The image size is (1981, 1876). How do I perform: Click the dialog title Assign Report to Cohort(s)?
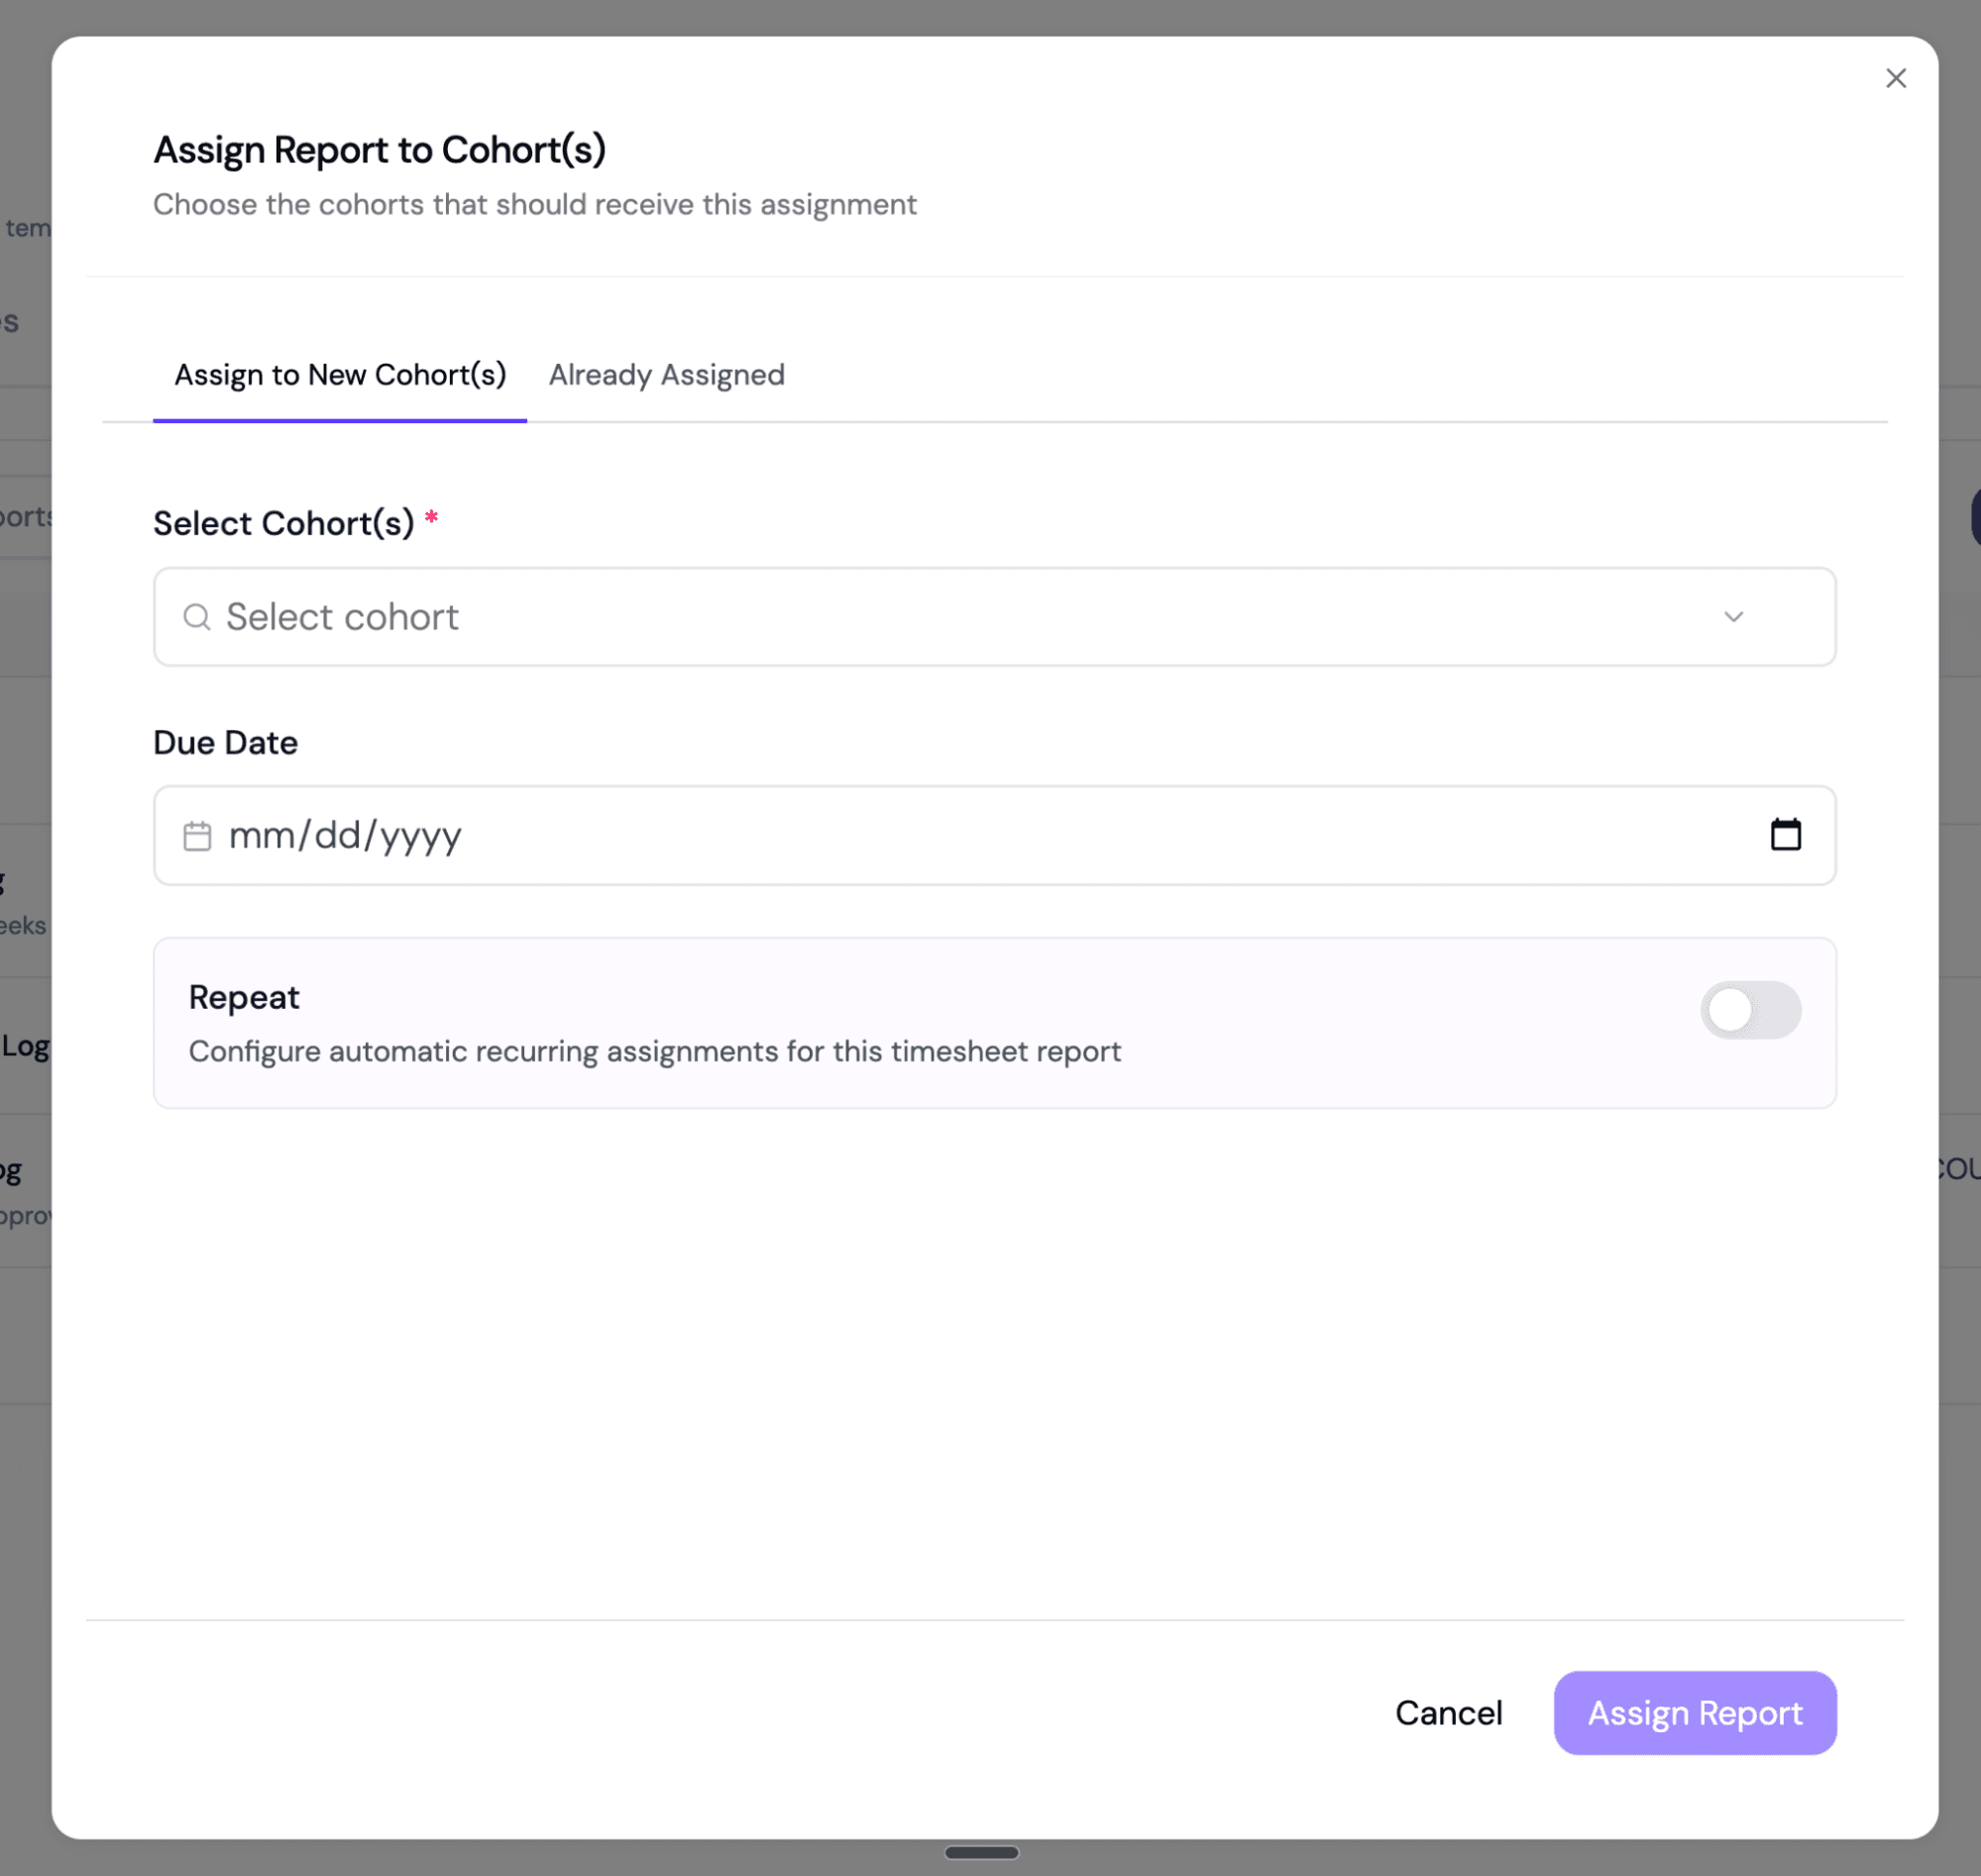pyautogui.click(x=380, y=148)
